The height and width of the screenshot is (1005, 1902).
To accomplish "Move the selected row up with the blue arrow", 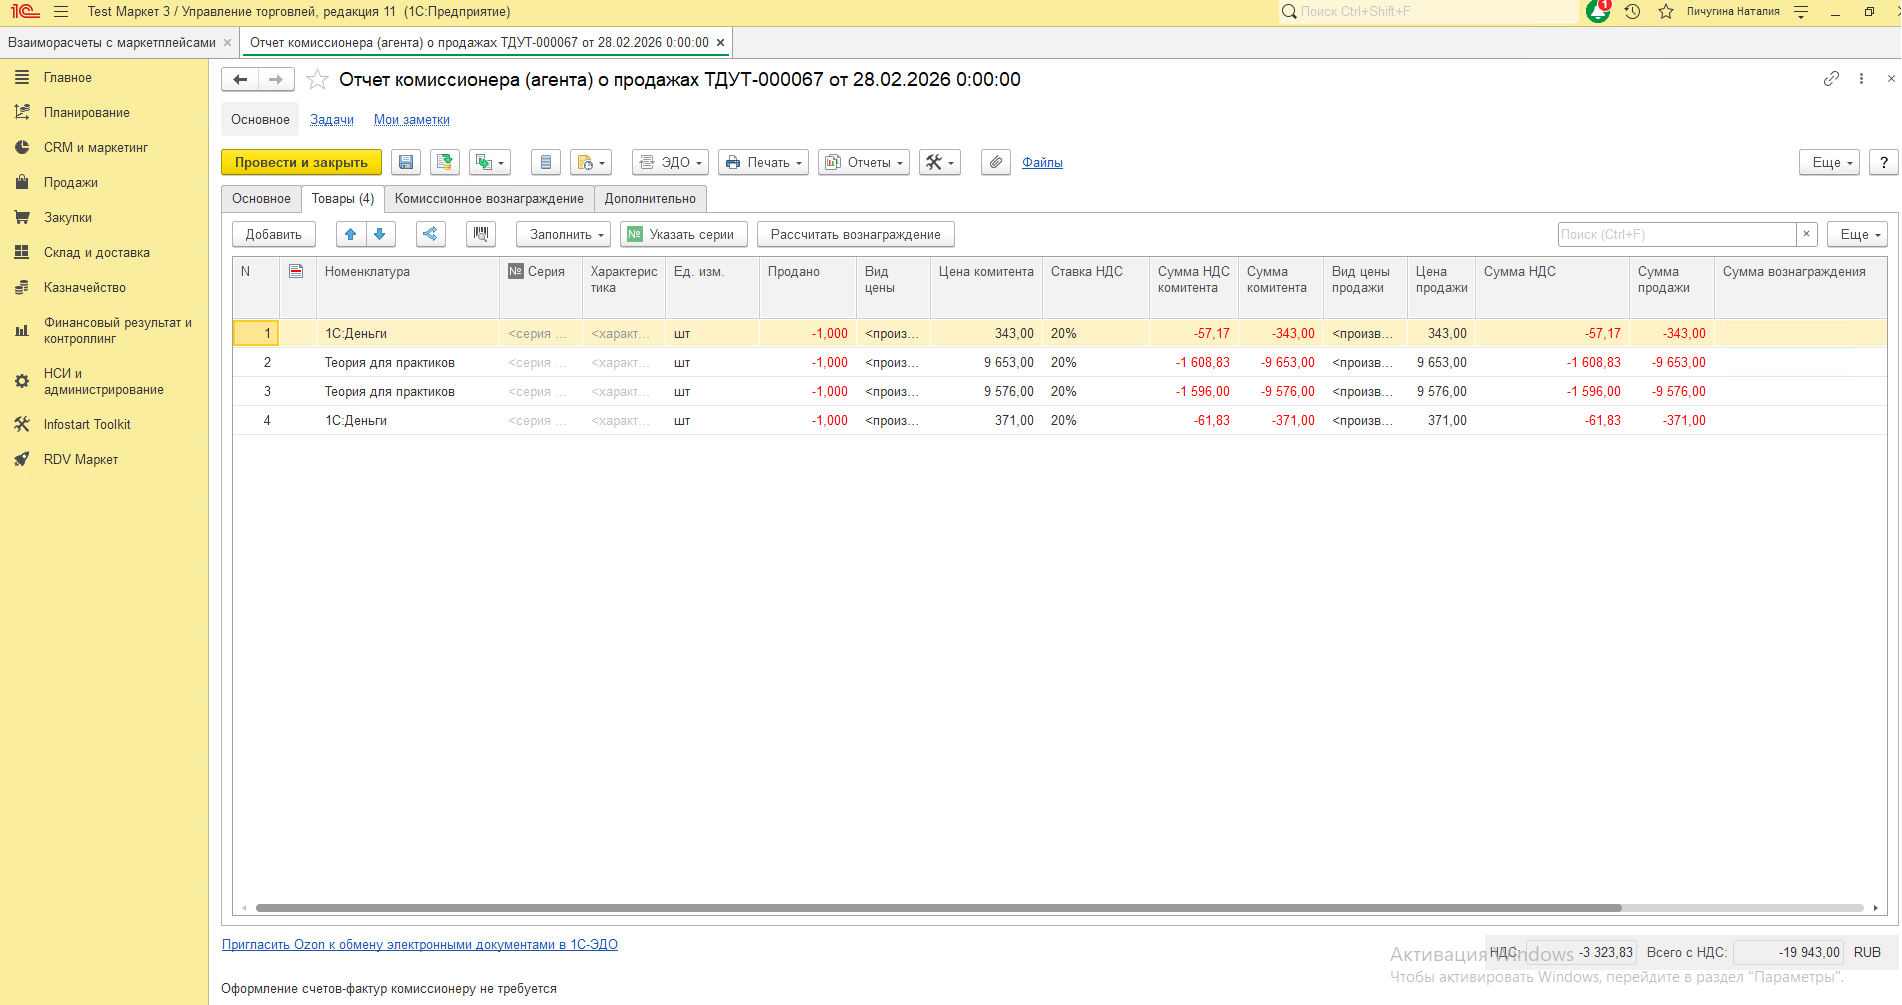I will 350,234.
